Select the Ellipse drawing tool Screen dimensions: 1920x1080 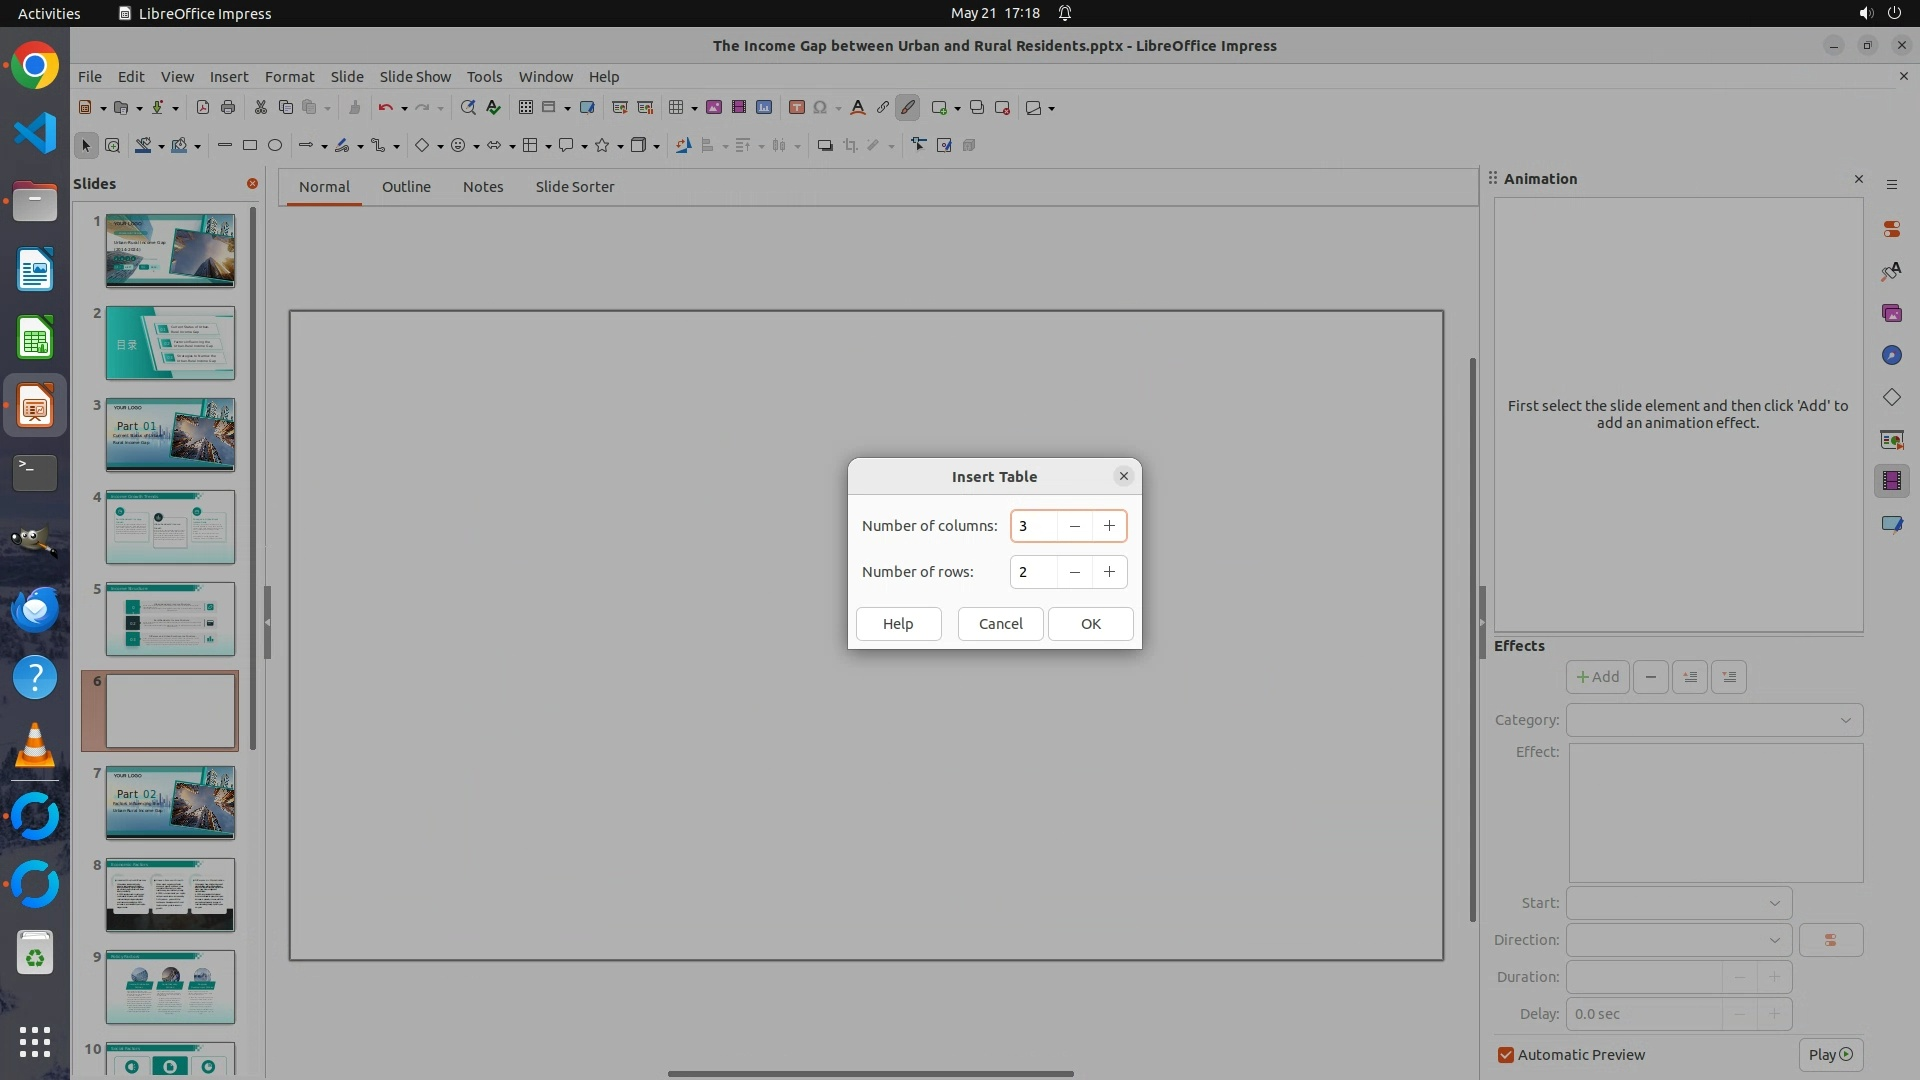click(x=275, y=146)
